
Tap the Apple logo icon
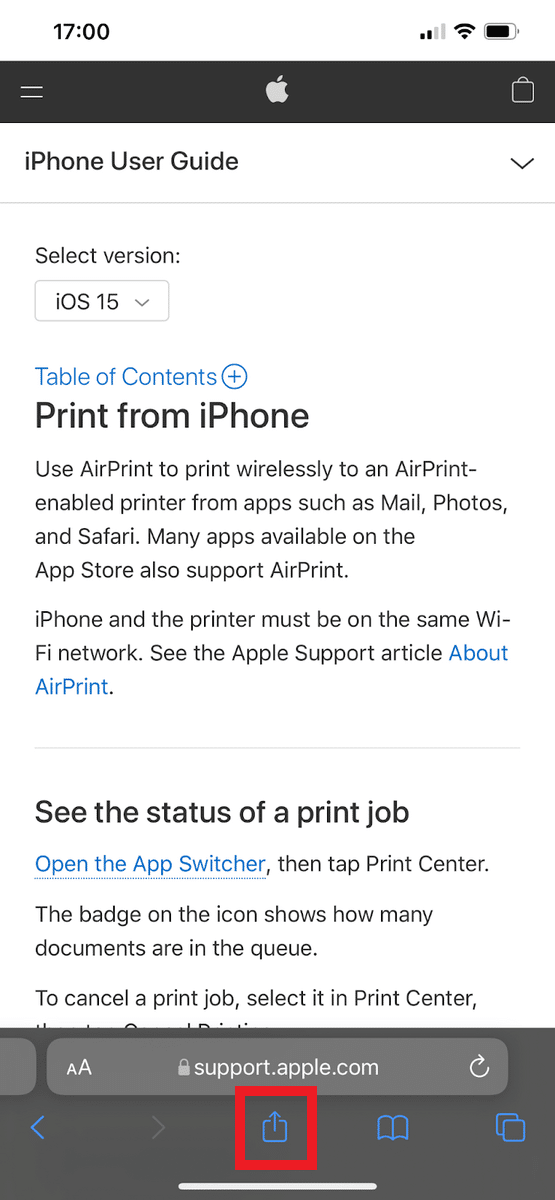277,91
